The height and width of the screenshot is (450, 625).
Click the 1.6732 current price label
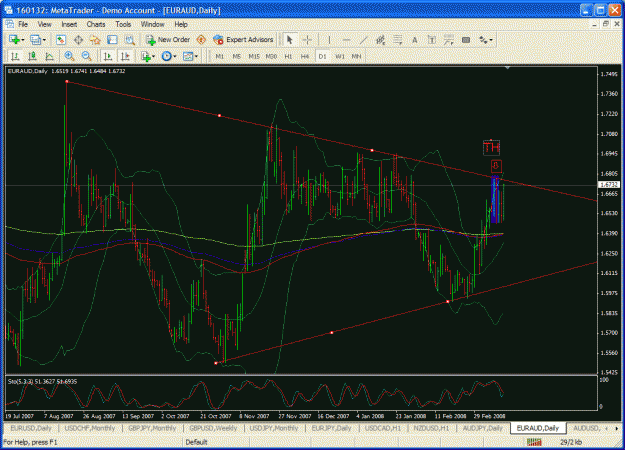click(x=609, y=185)
